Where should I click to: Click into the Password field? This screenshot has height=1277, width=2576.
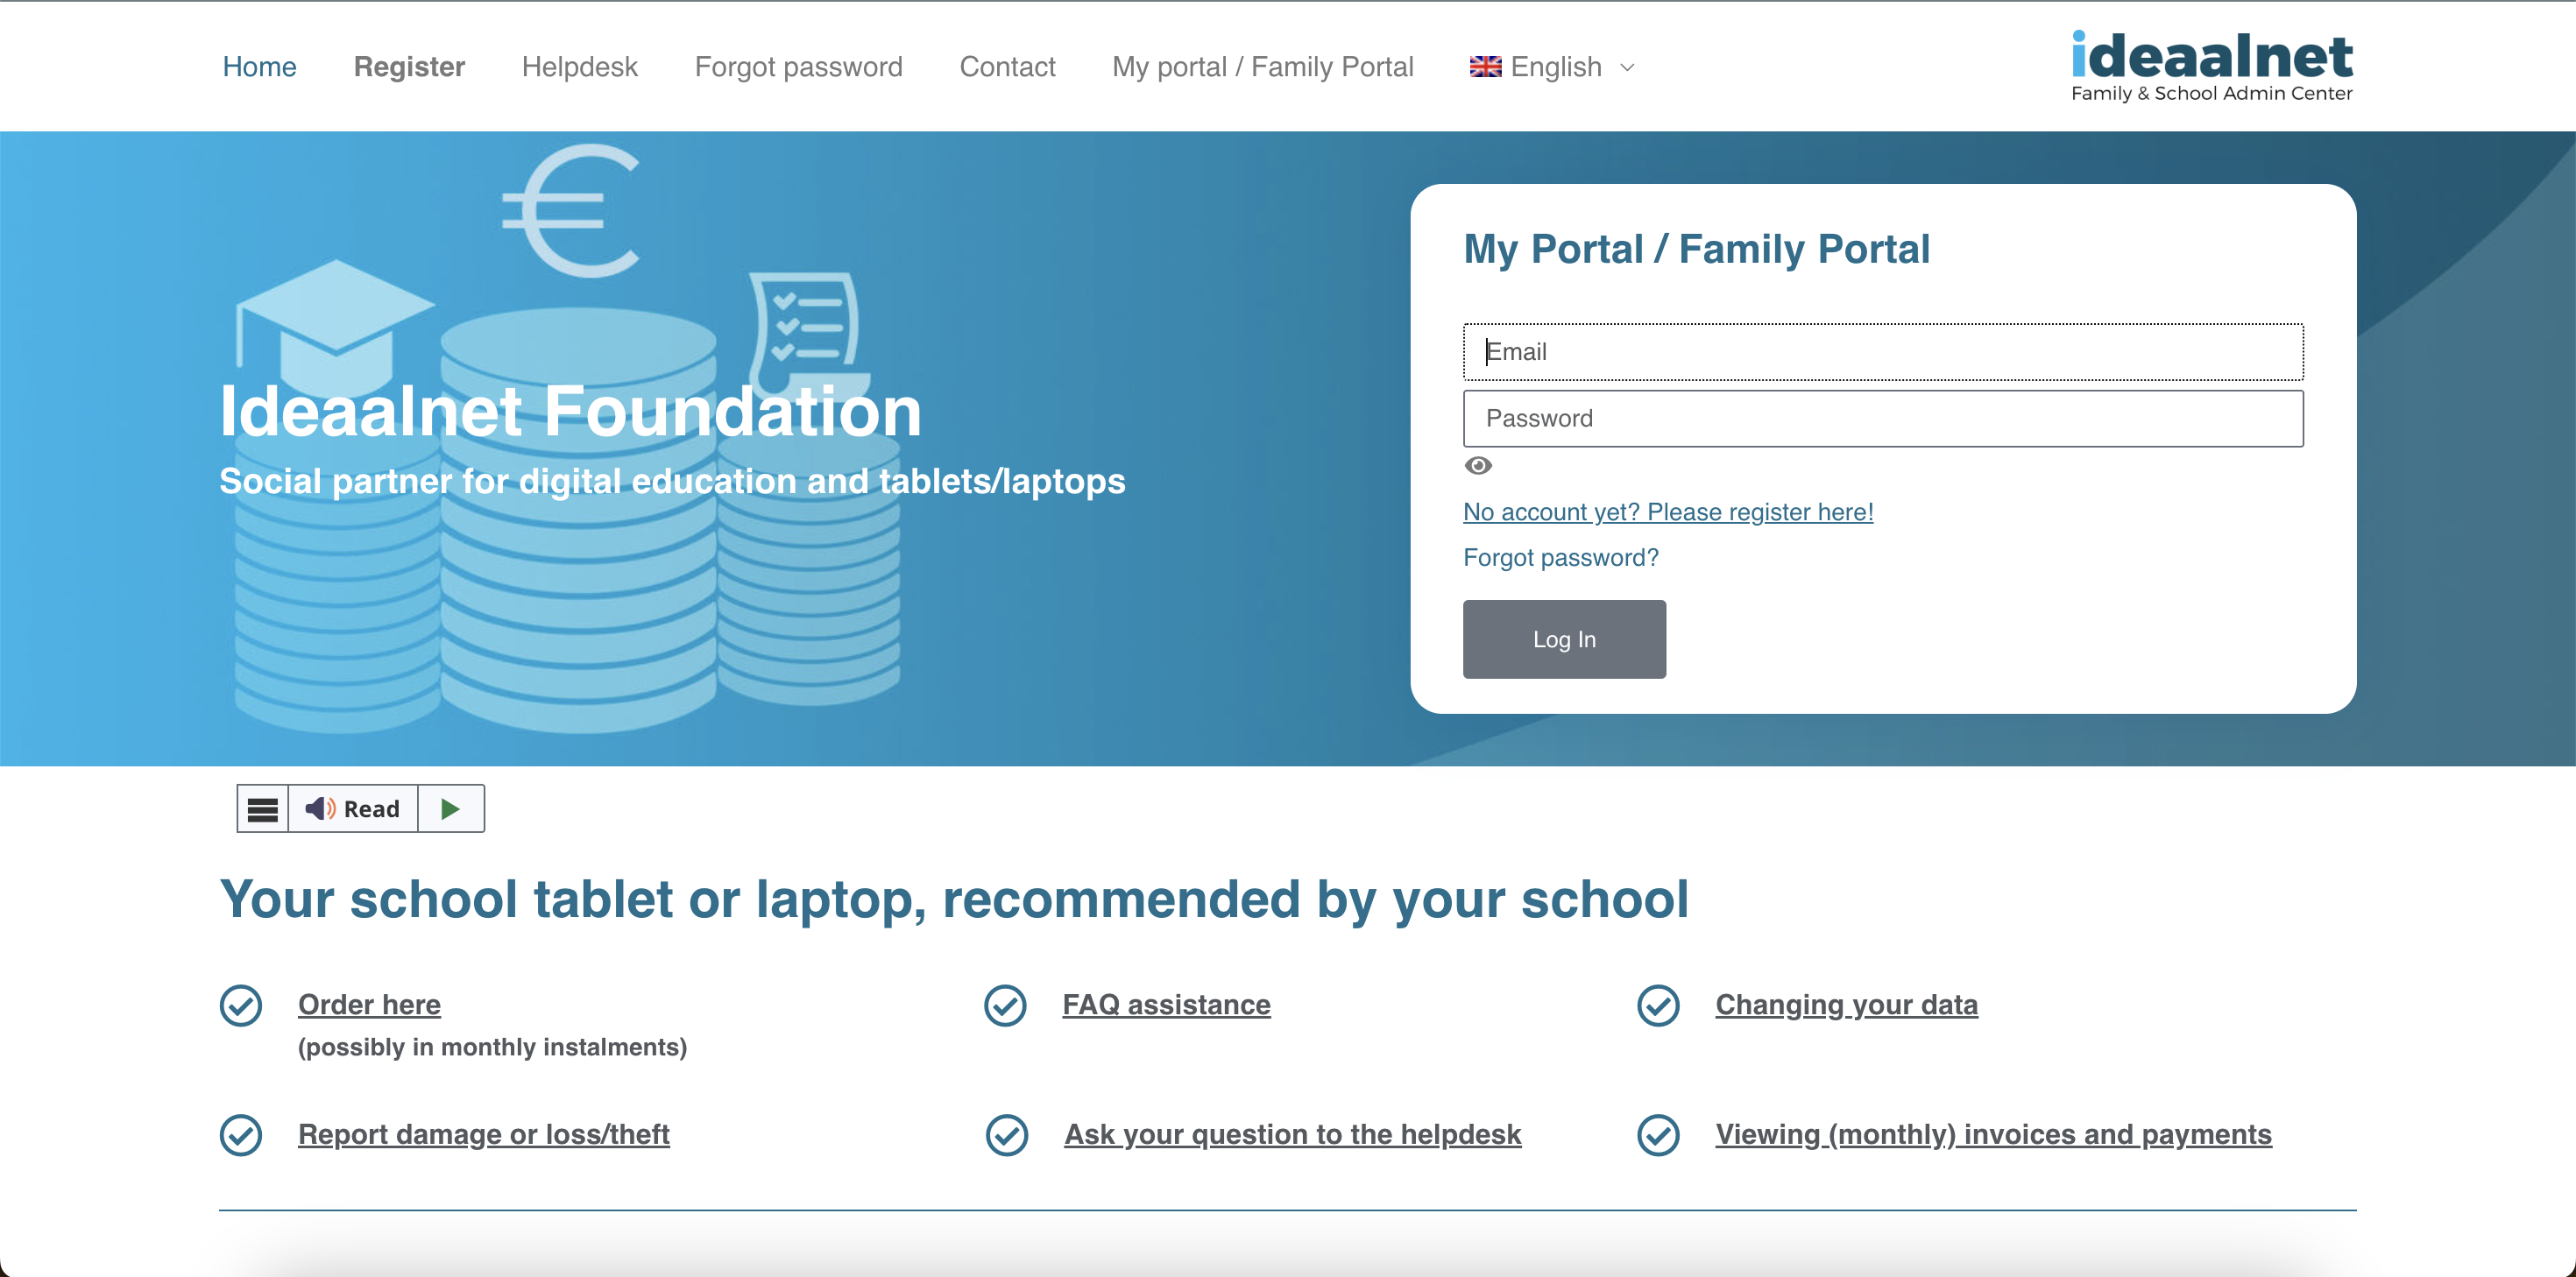point(1883,418)
